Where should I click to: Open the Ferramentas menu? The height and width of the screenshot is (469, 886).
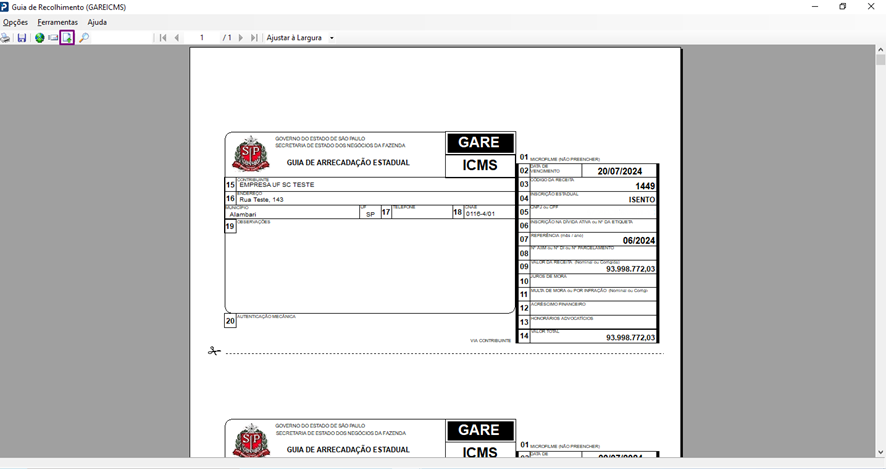58,23
